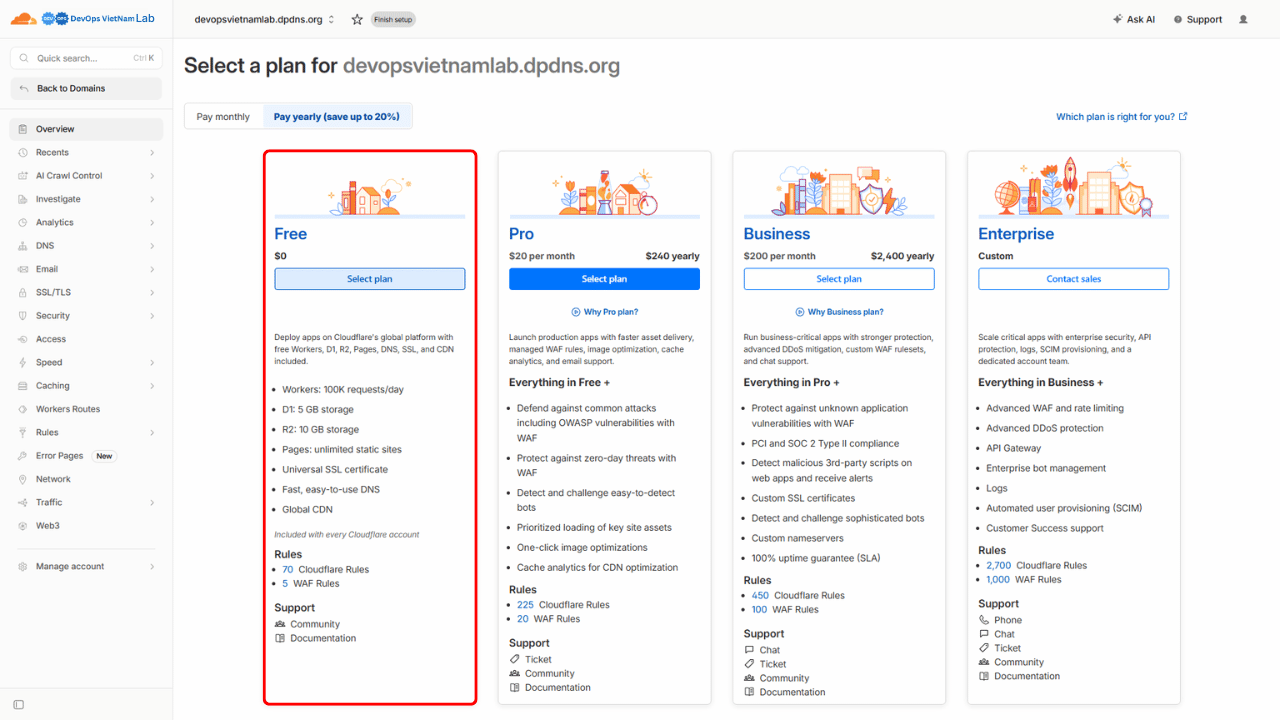Expand the Security chevron
Viewport: 1280px width, 720px height.
(152, 316)
